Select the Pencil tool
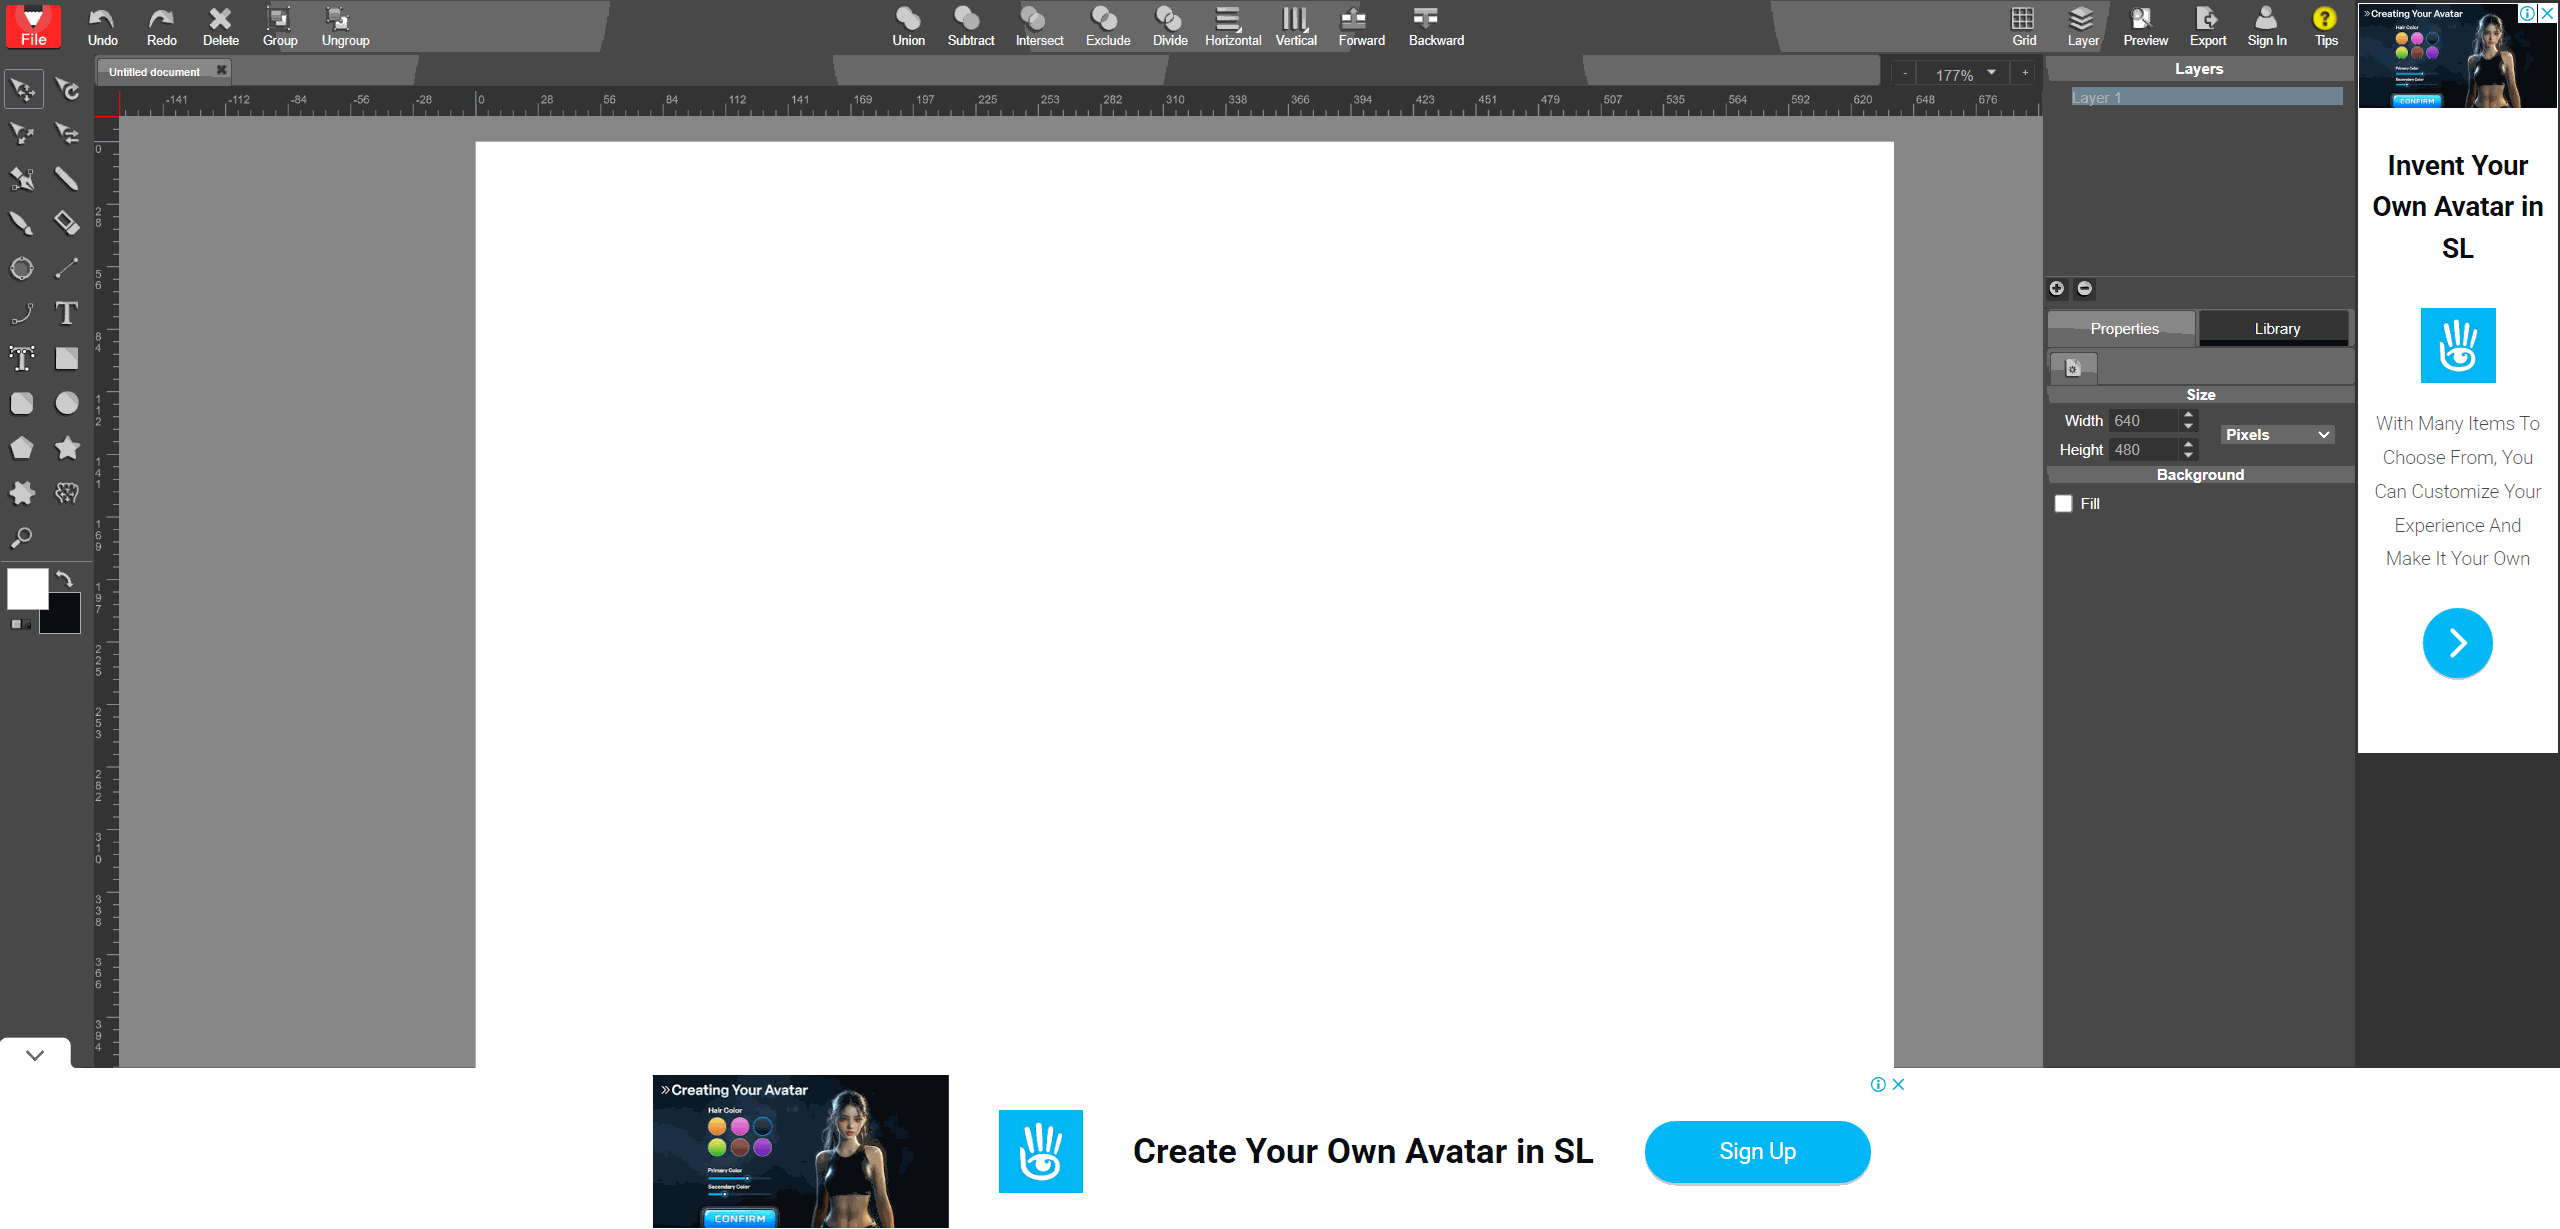2560x1229 pixels. click(x=66, y=179)
